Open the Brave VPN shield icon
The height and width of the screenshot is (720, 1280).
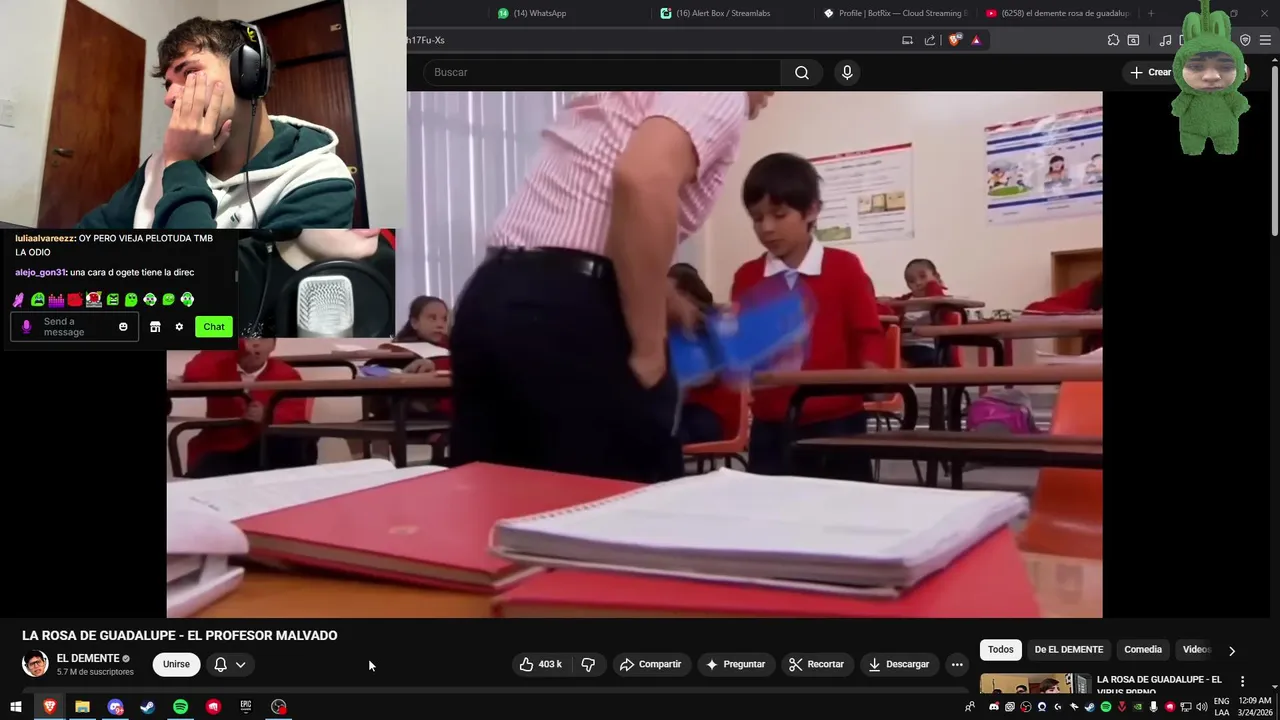1245,40
